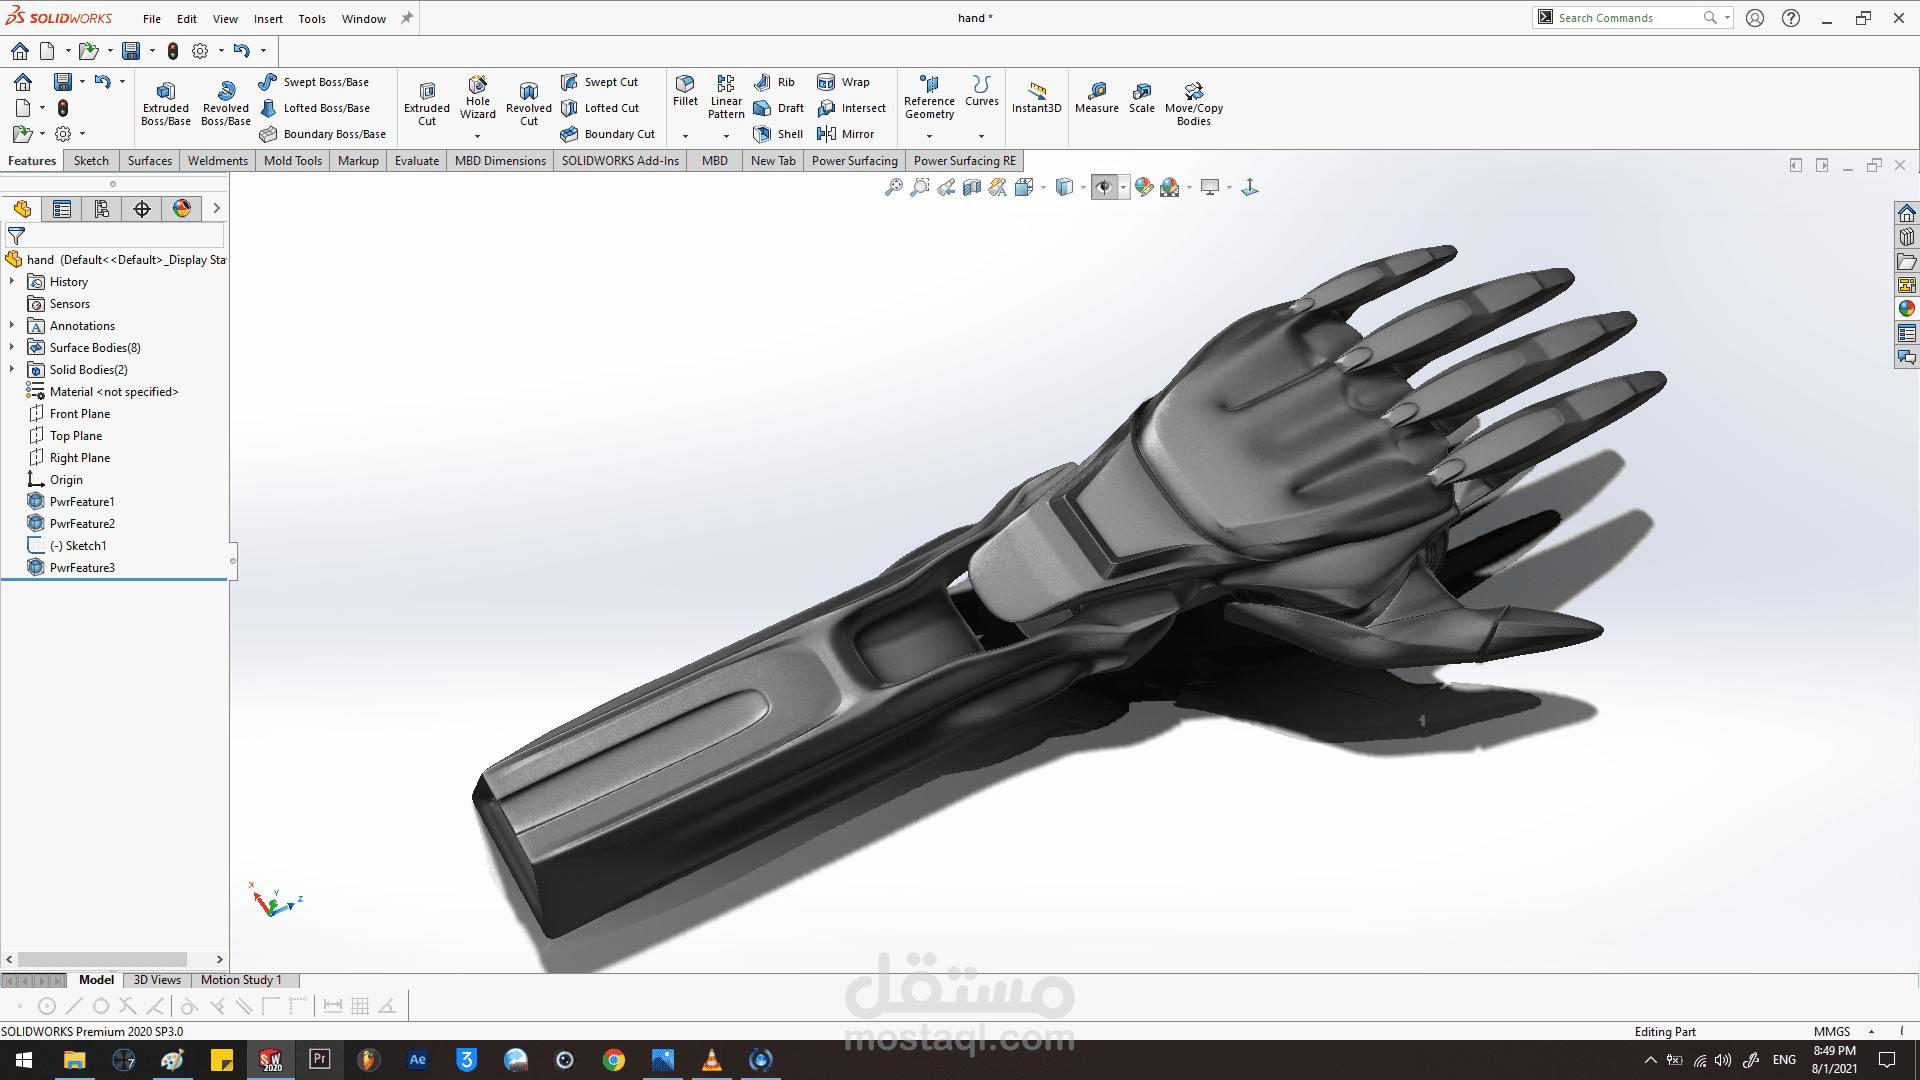Click the Measure tool icon
The height and width of the screenshot is (1080, 1920).
point(1097,96)
